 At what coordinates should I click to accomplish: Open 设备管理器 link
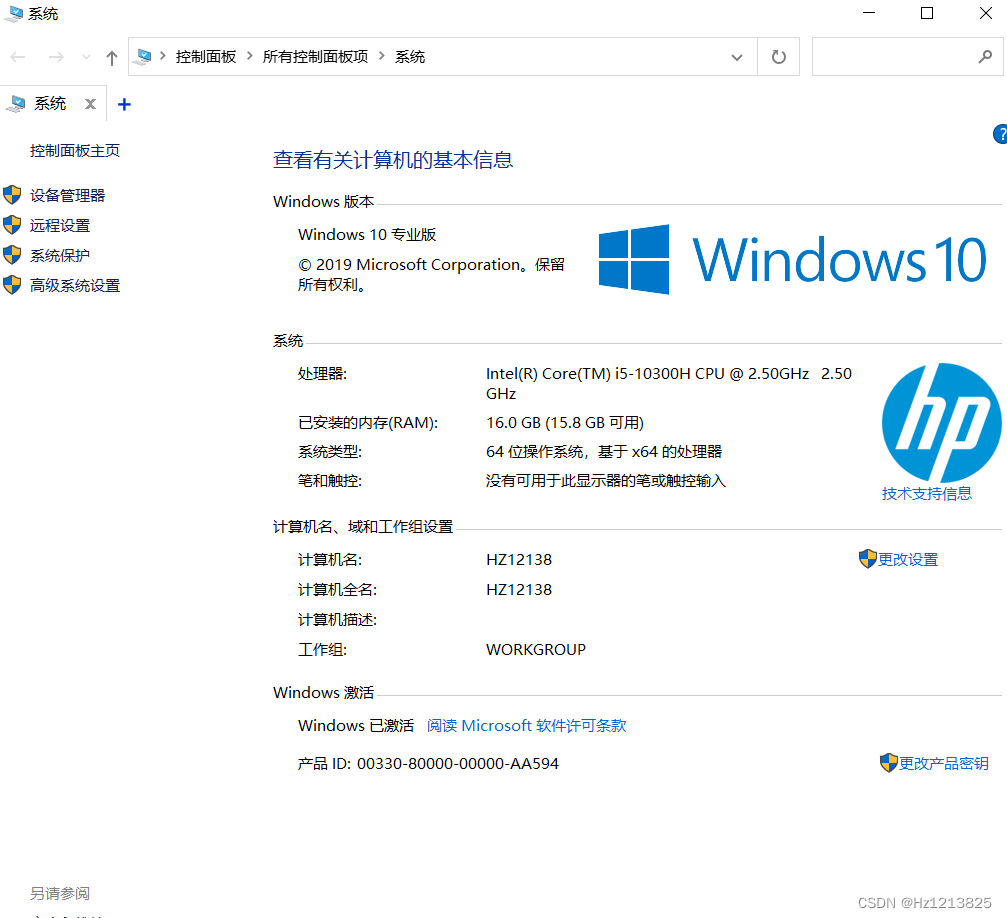(x=67, y=195)
